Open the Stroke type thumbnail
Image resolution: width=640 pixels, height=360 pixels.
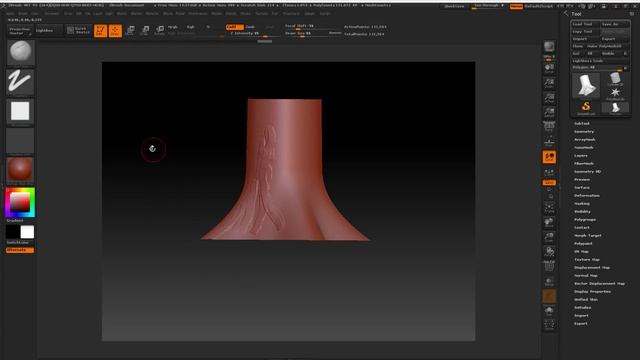(x=20, y=82)
